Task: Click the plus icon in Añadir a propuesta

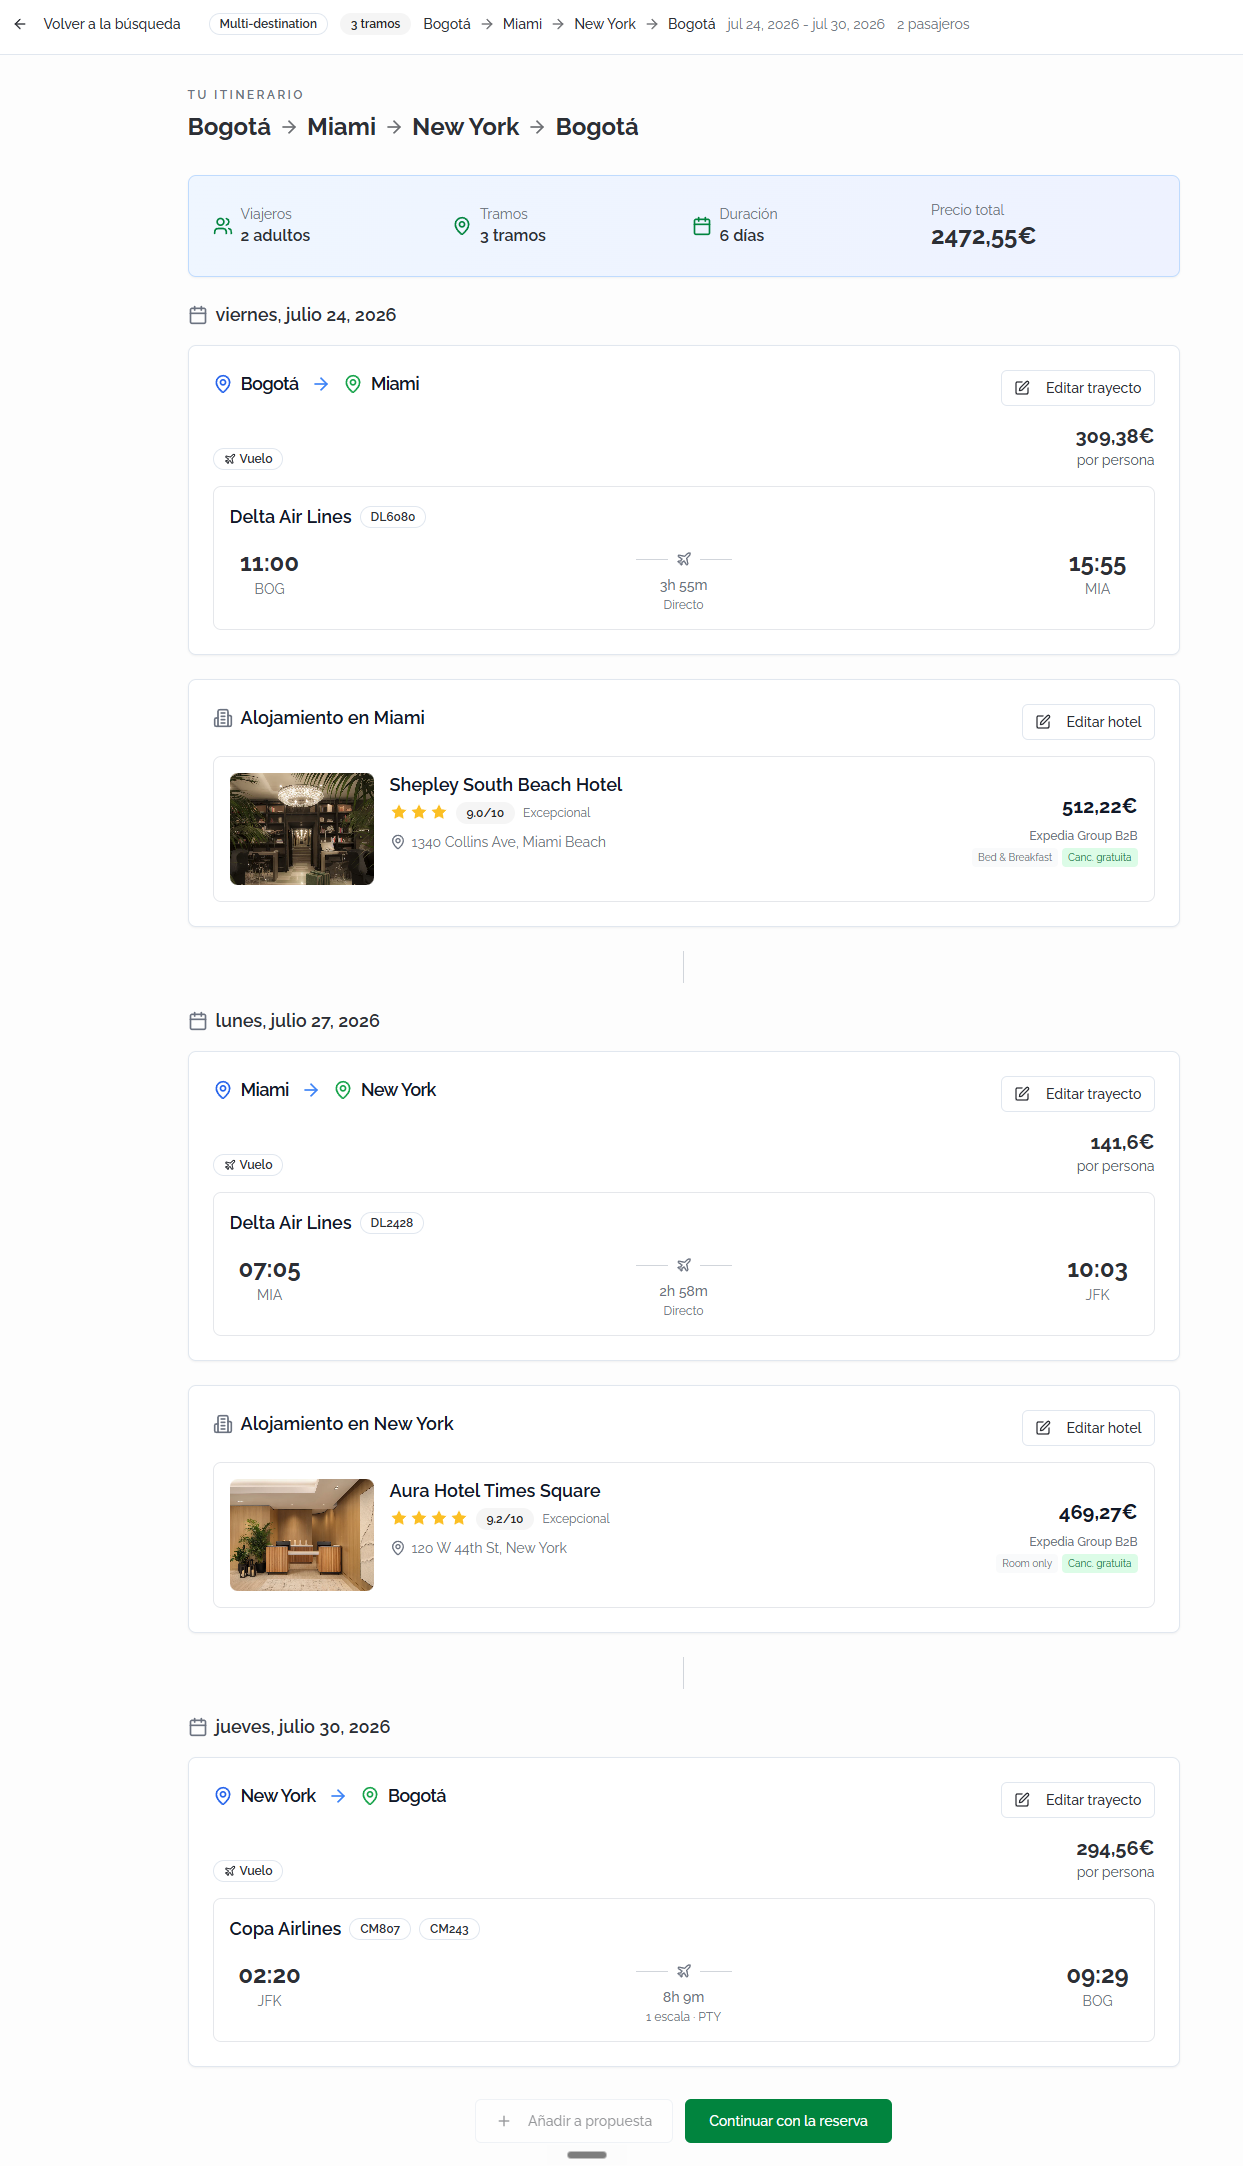Action: 504,2121
